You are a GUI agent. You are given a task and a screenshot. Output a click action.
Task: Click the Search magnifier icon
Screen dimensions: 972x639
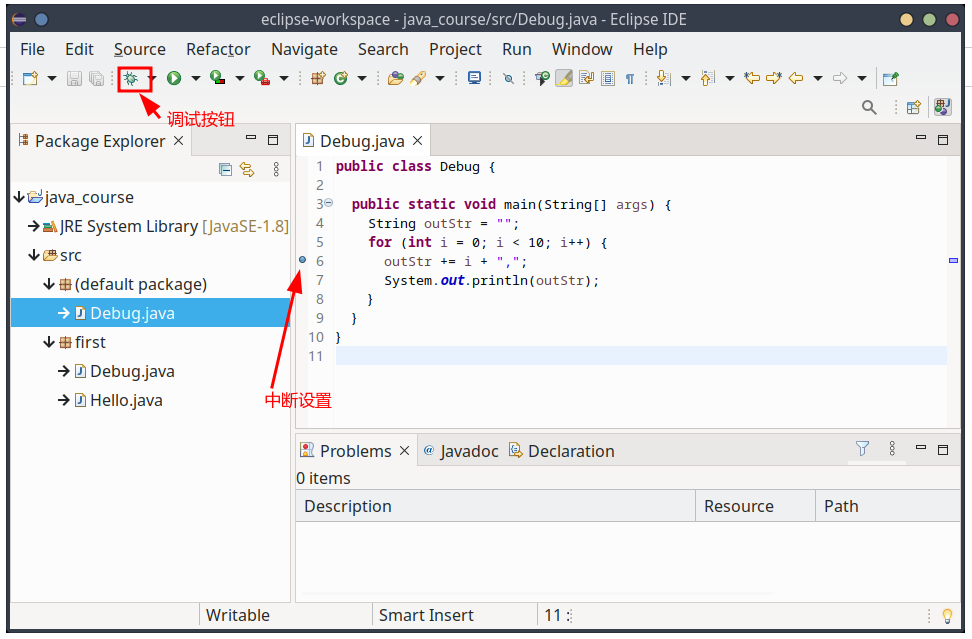tap(869, 107)
